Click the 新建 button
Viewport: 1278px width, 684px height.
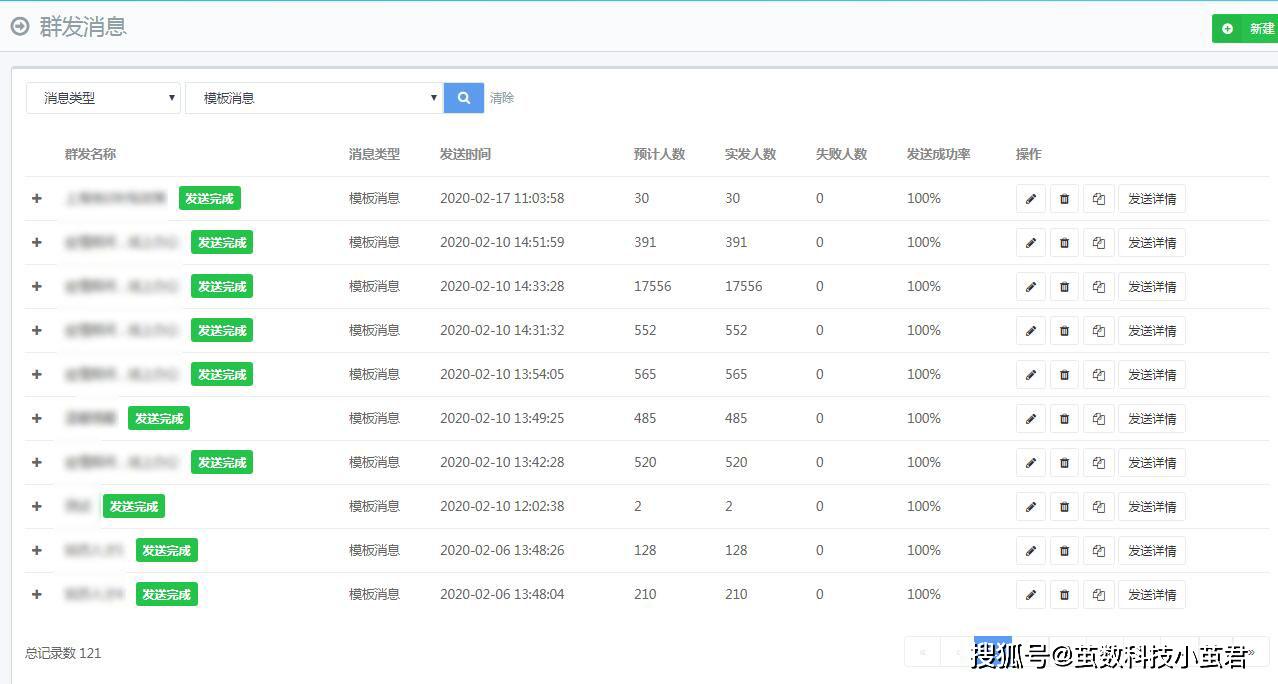click(1255, 28)
